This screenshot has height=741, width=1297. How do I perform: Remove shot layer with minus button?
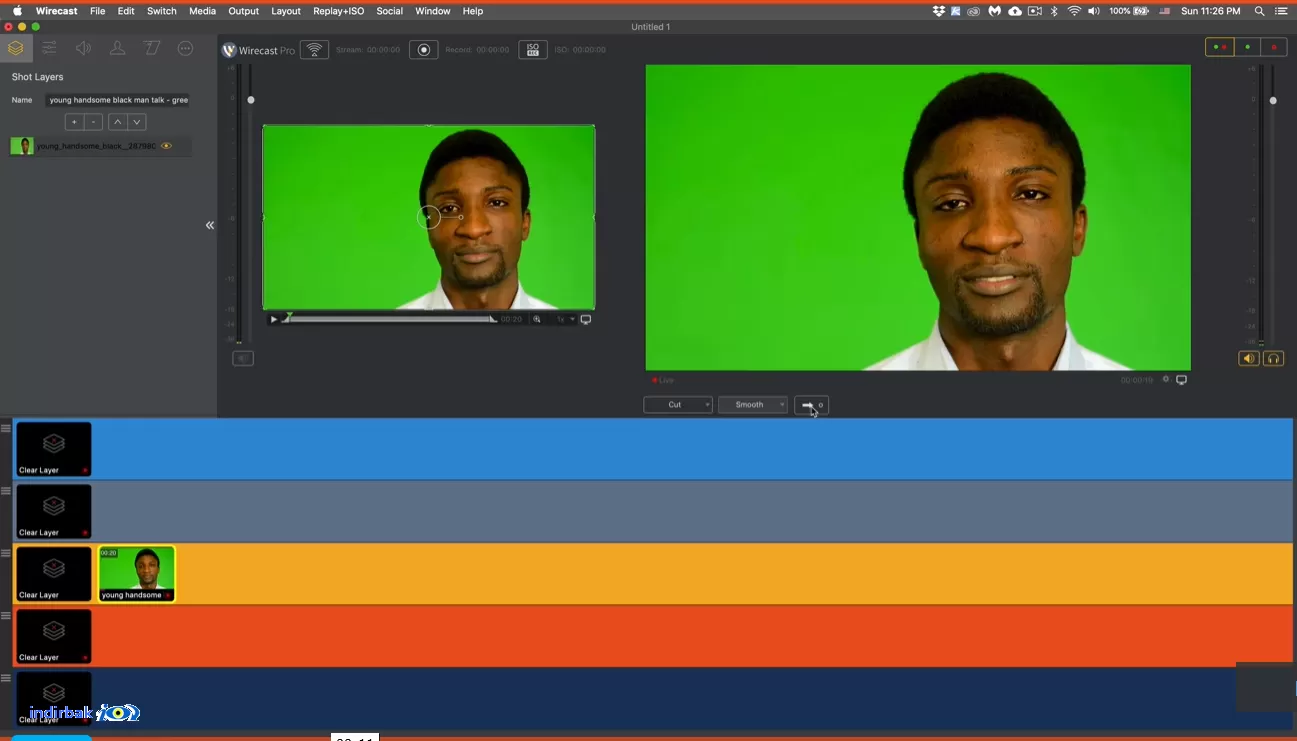coord(93,122)
